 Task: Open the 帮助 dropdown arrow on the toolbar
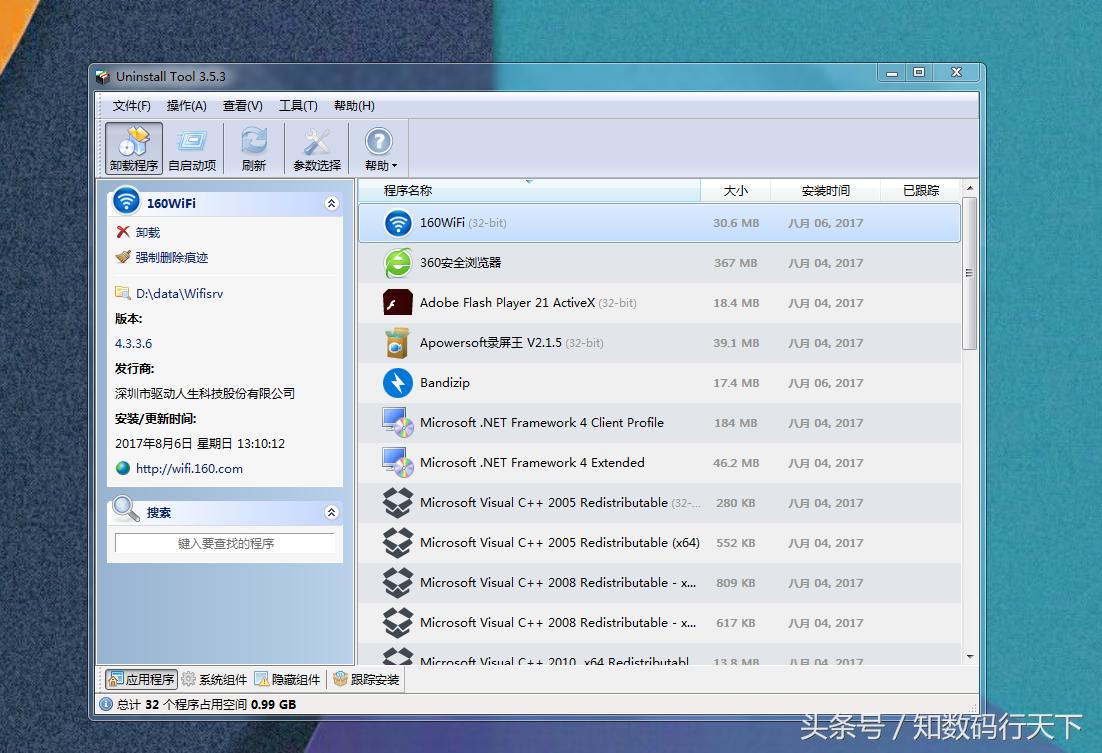point(394,167)
